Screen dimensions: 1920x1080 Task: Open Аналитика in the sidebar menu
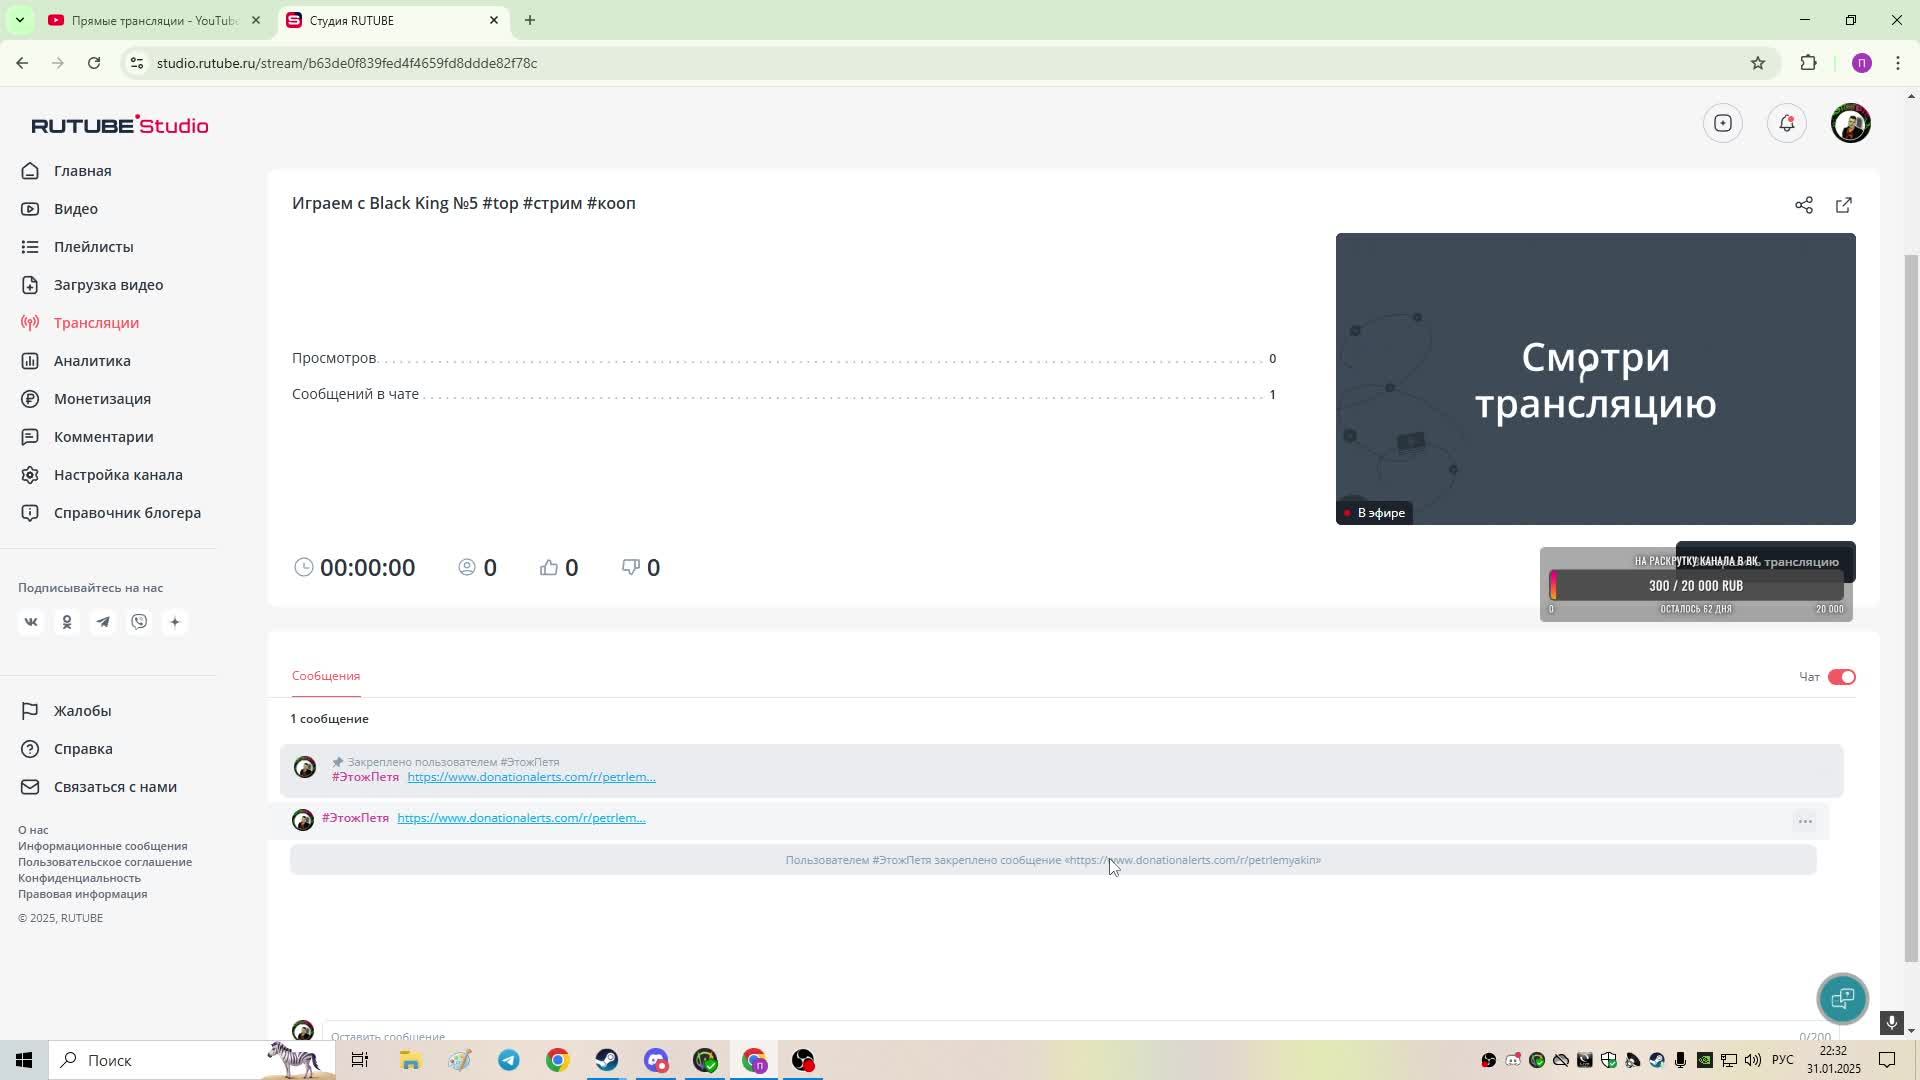pyautogui.click(x=92, y=361)
